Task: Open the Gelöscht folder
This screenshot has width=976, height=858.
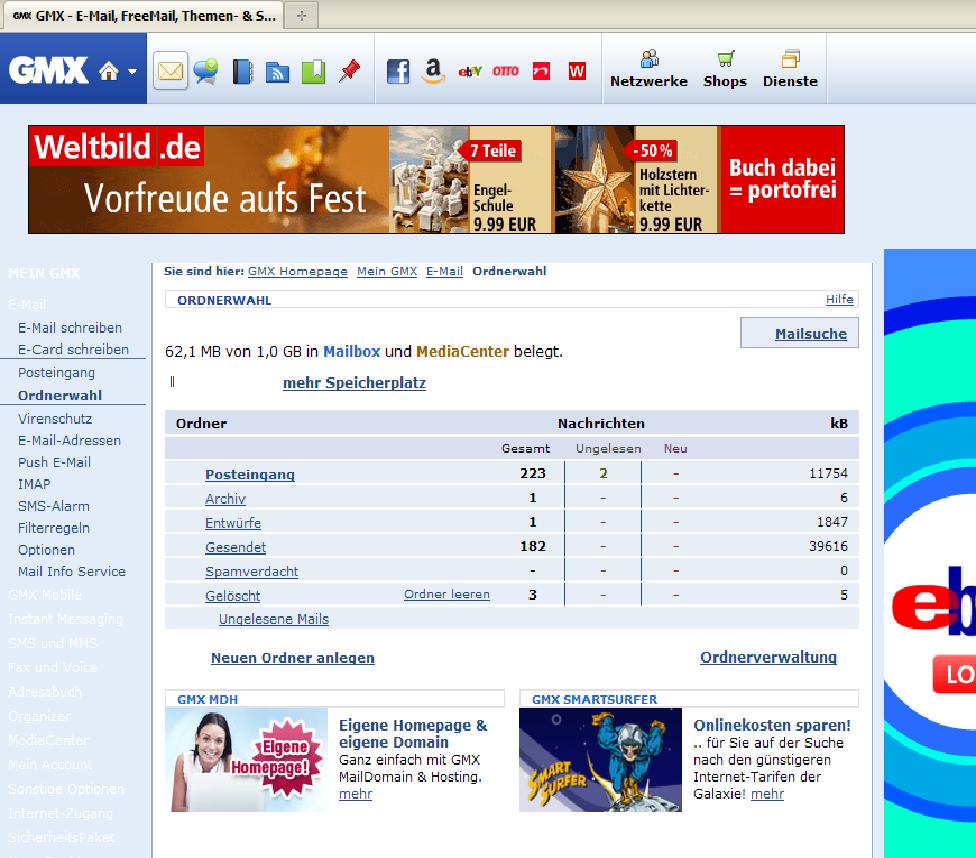Action: 232,596
